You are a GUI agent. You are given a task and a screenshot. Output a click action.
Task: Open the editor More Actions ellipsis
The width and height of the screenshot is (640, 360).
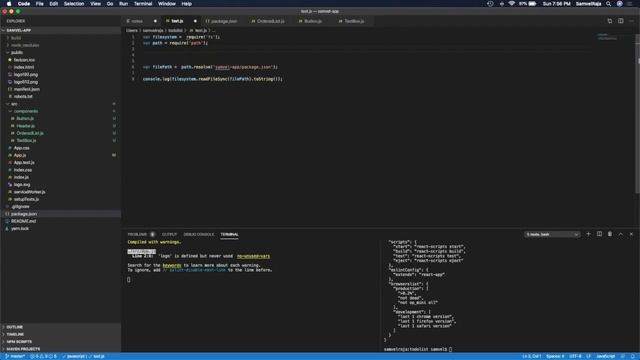click(x=631, y=21)
